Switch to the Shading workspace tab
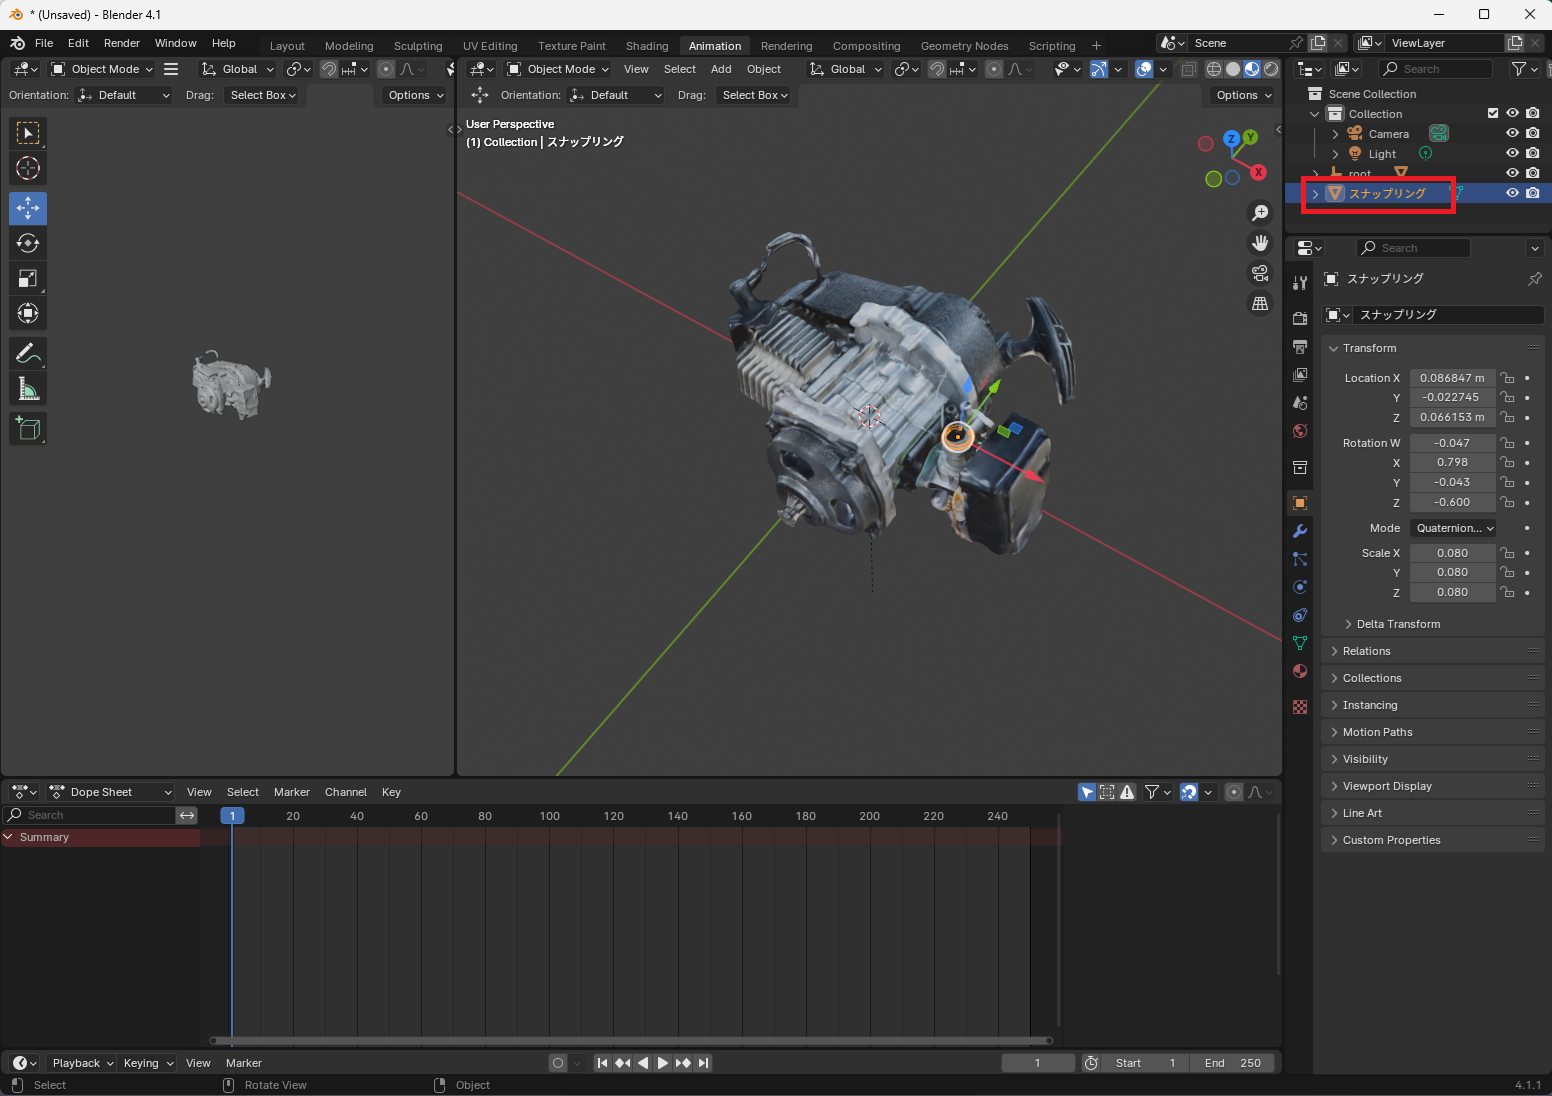Screen dimensions: 1552x1096 coord(646,46)
